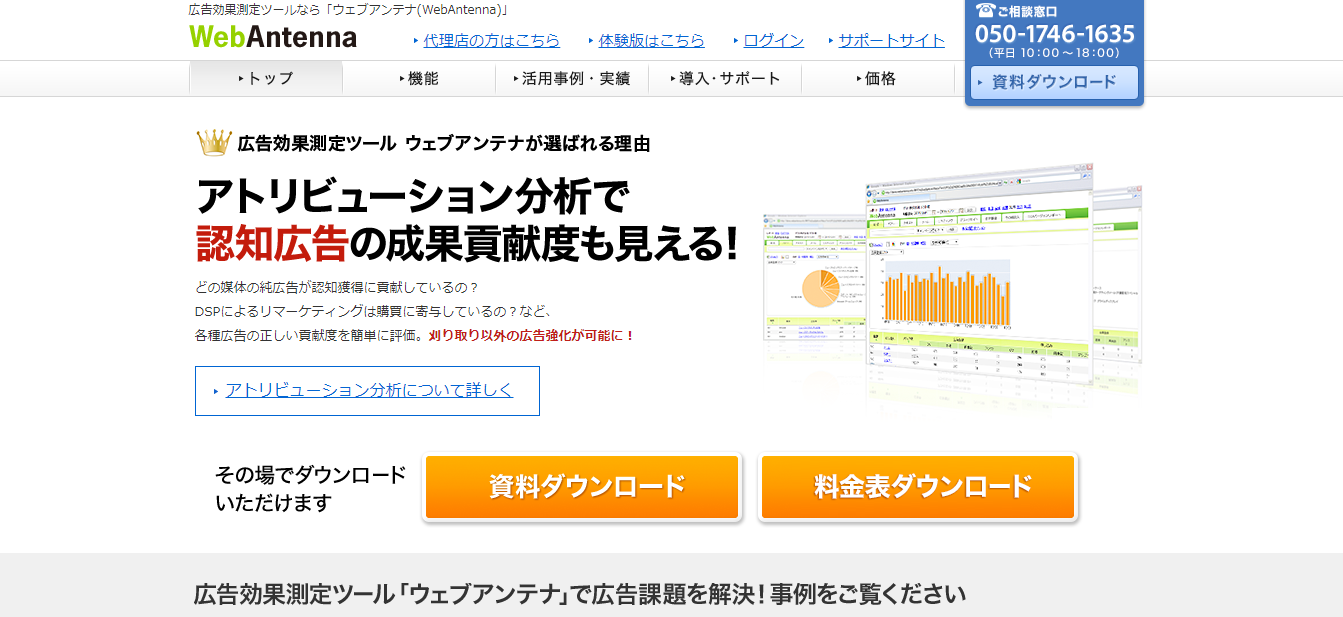The width and height of the screenshot is (1343, 617).
Task: Click the WebAntenna logo
Action: pos(272,37)
